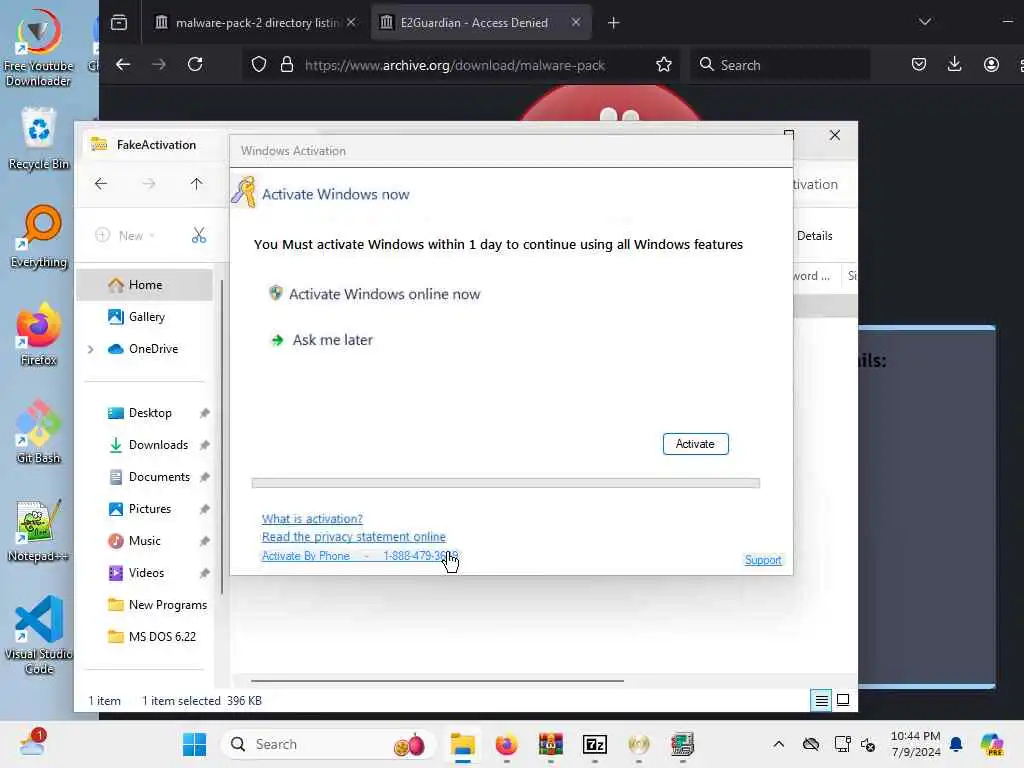Go back in FakeActivation Explorer window
This screenshot has height=768, width=1024.
click(x=101, y=184)
